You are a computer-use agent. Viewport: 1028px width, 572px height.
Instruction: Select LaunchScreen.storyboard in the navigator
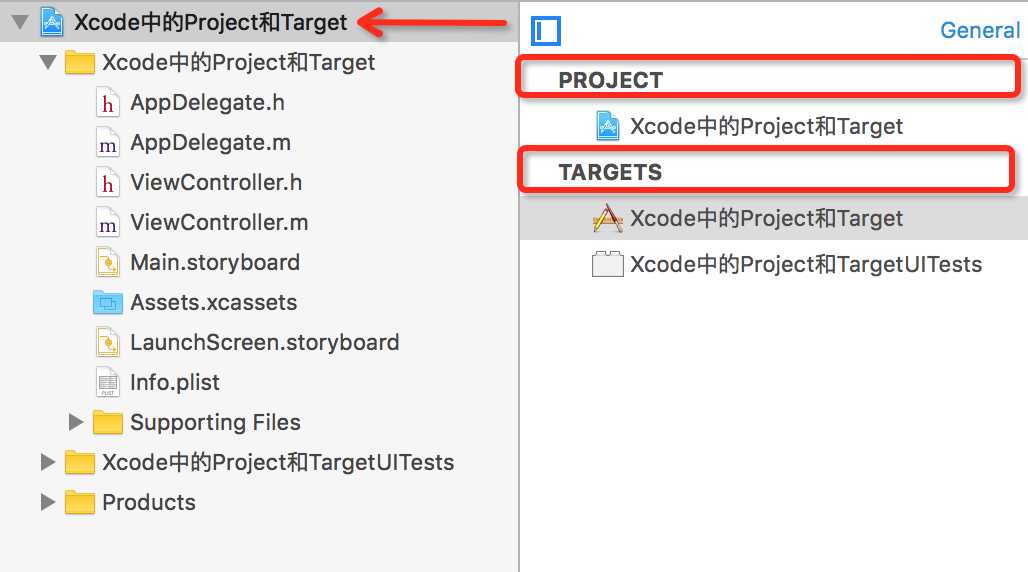265,342
